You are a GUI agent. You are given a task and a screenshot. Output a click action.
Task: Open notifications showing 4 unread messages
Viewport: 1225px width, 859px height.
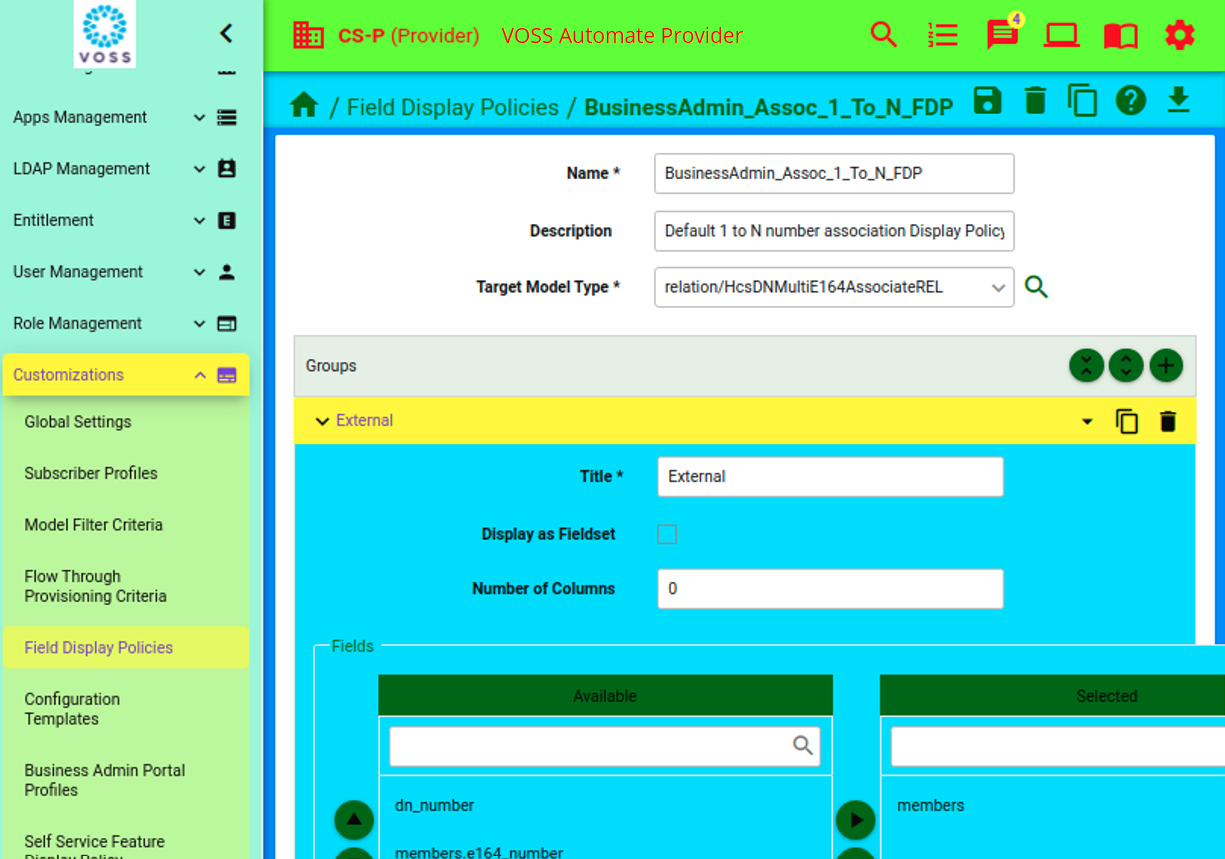[x=1002, y=34]
